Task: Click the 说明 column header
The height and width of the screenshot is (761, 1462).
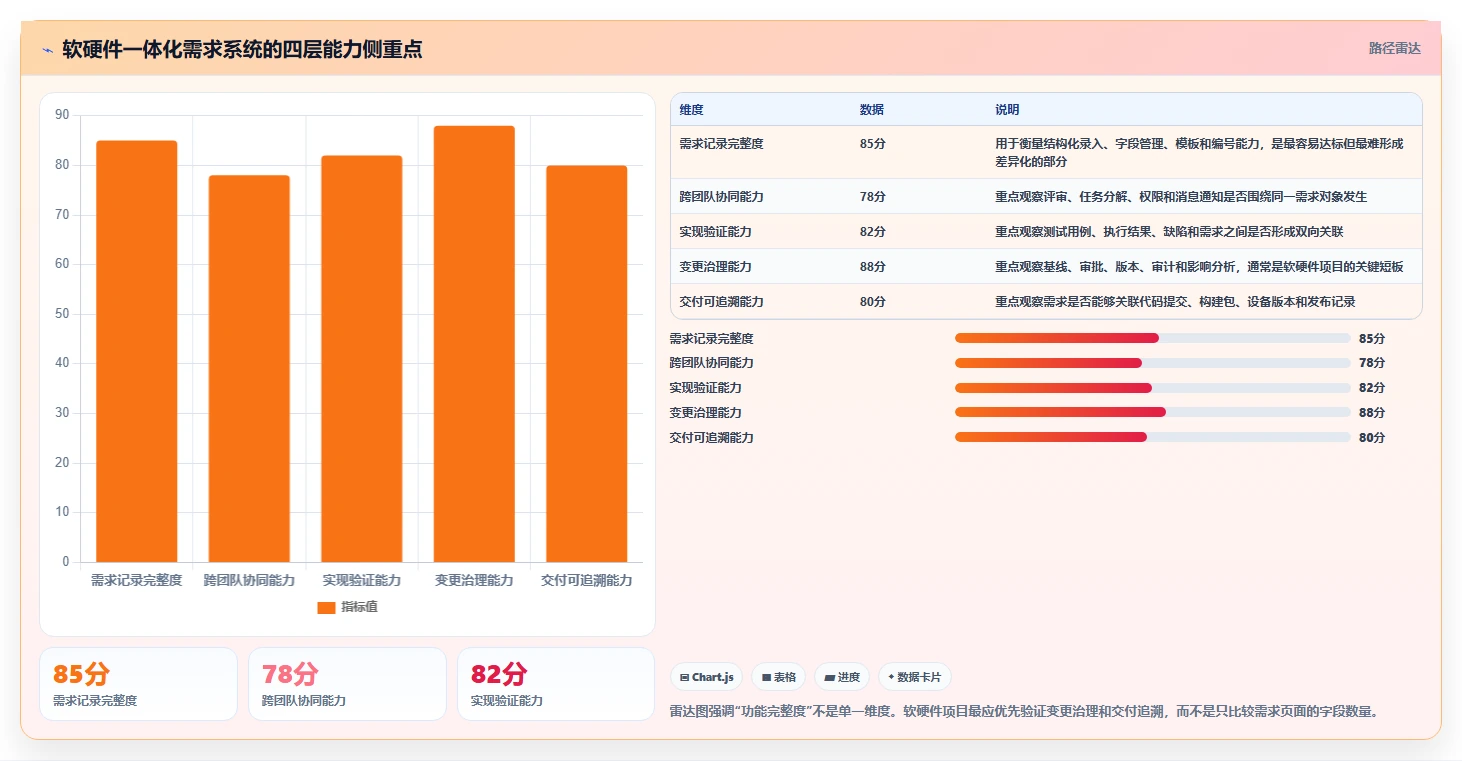Action: point(1007,110)
